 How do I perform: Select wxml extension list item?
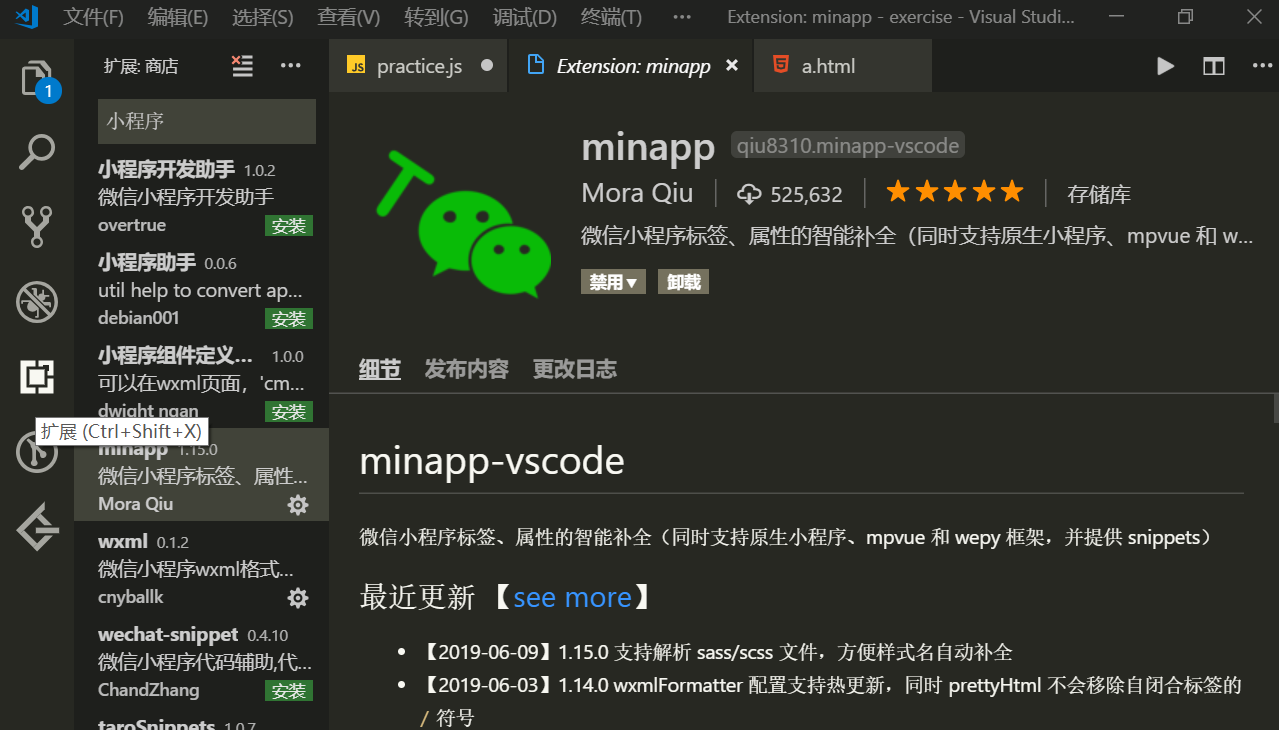click(x=201, y=569)
